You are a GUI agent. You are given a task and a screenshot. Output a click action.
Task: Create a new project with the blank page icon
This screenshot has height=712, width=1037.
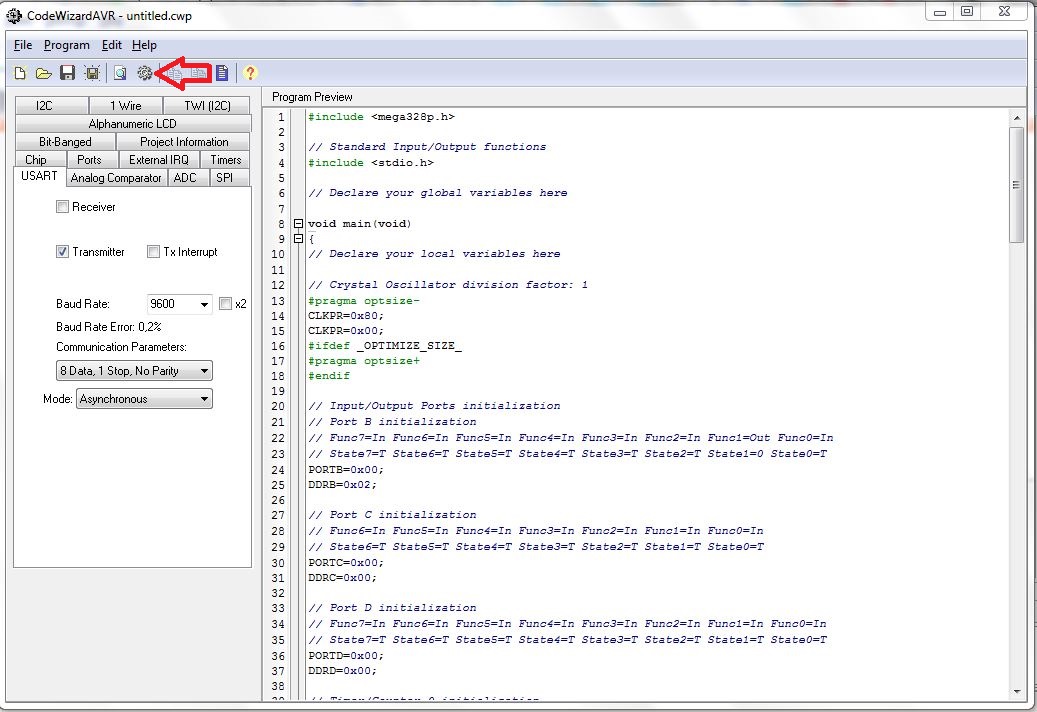click(20, 73)
